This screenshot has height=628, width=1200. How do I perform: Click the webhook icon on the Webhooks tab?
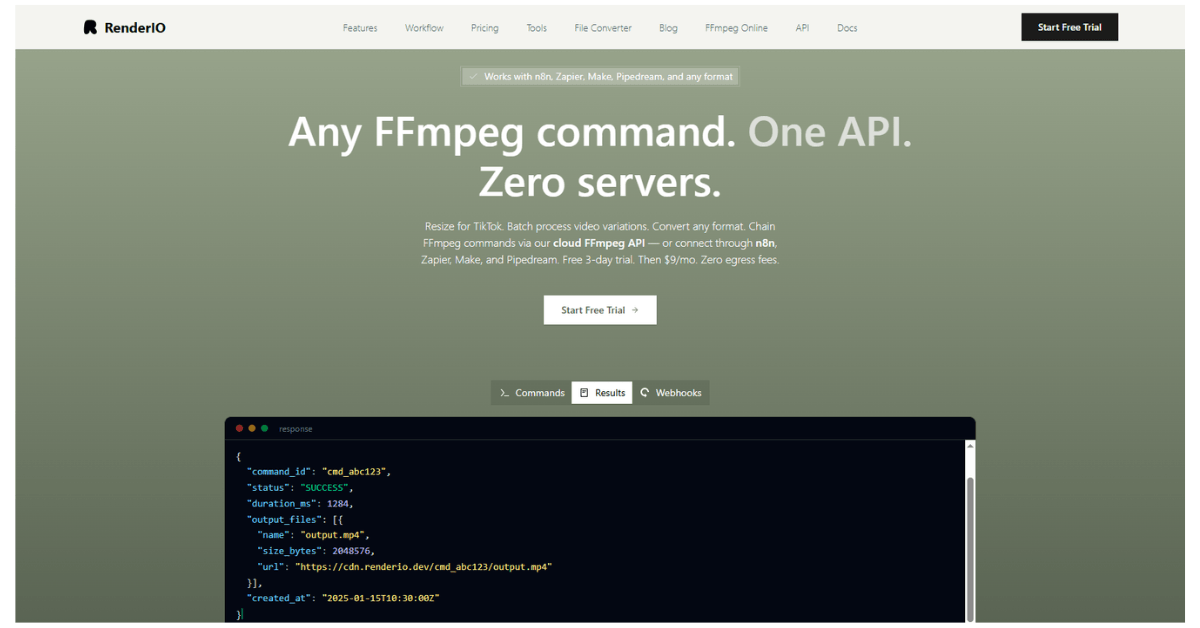tap(645, 393)
